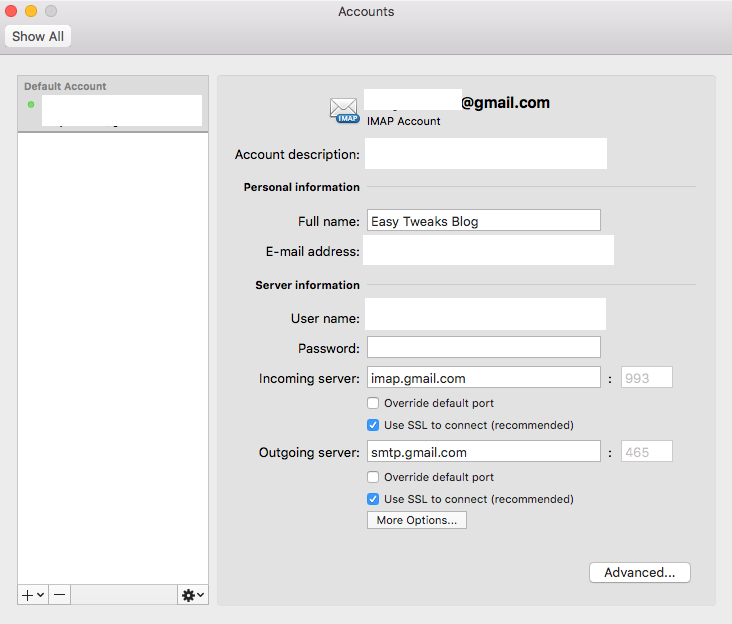Image resolution: width=732 pixels, height=624 pixels.
Task: Click the green status dot of the account
Action: [x=31, y=105]
